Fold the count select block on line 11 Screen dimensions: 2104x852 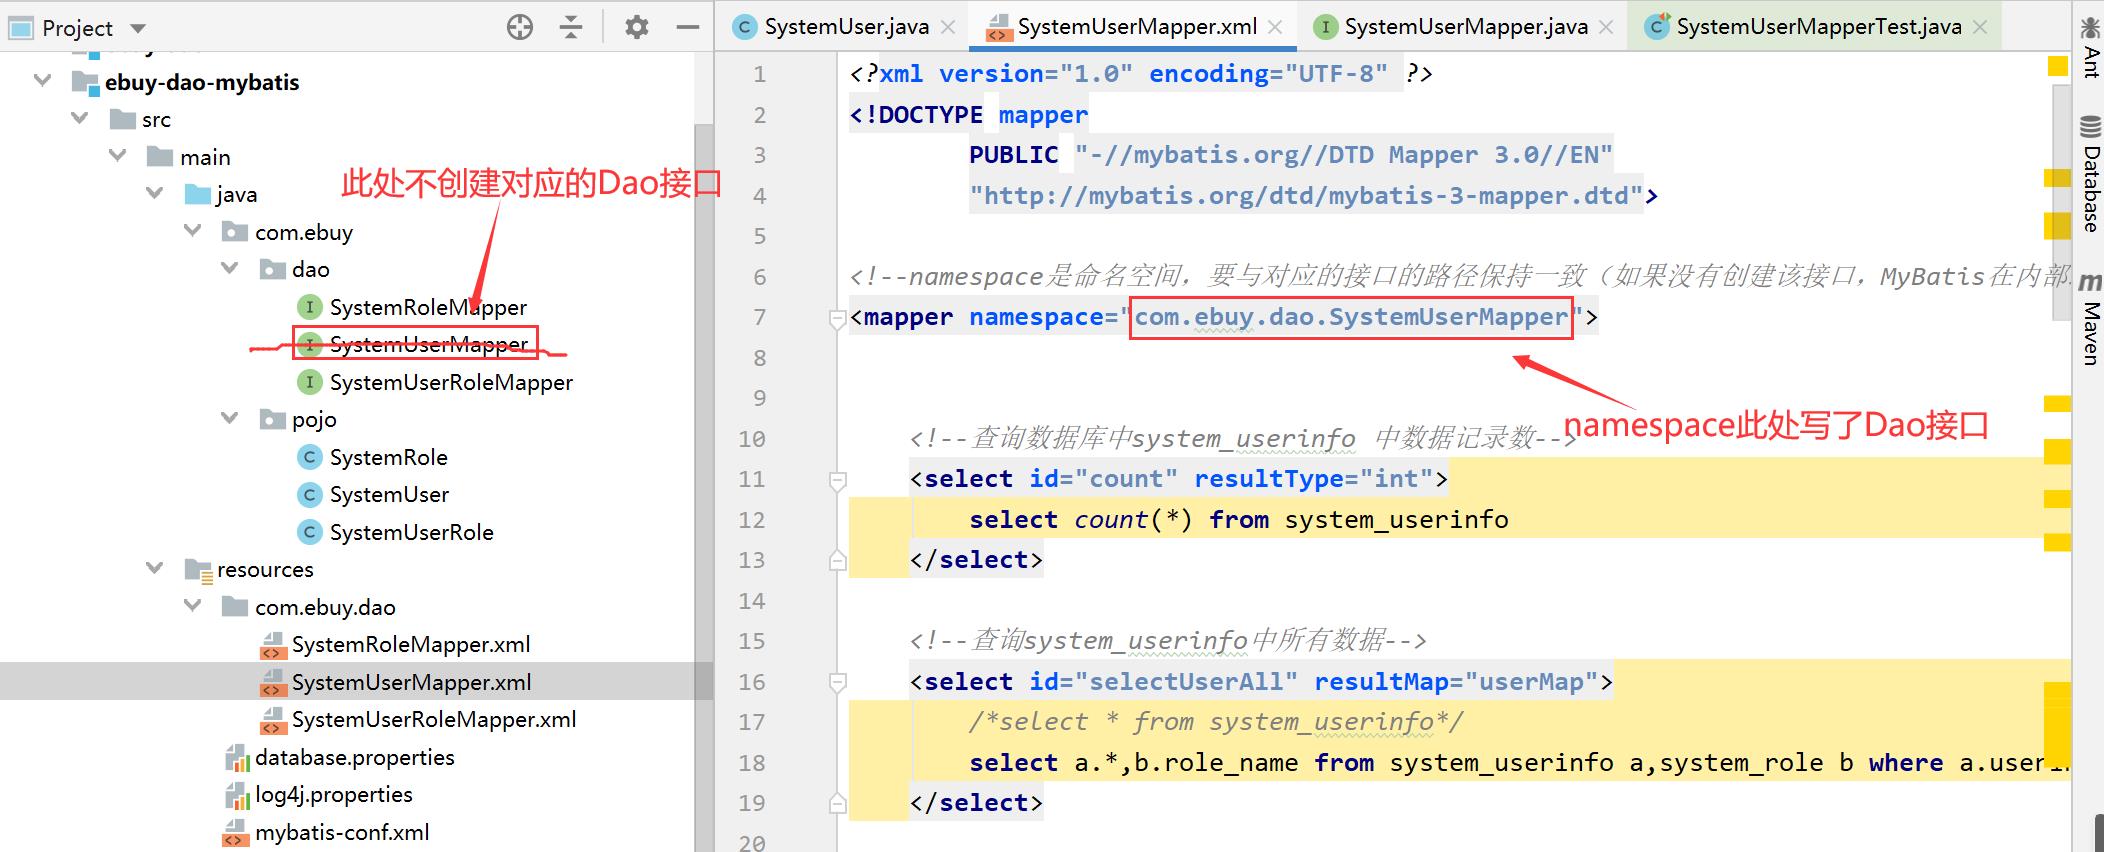click(838, 481)
